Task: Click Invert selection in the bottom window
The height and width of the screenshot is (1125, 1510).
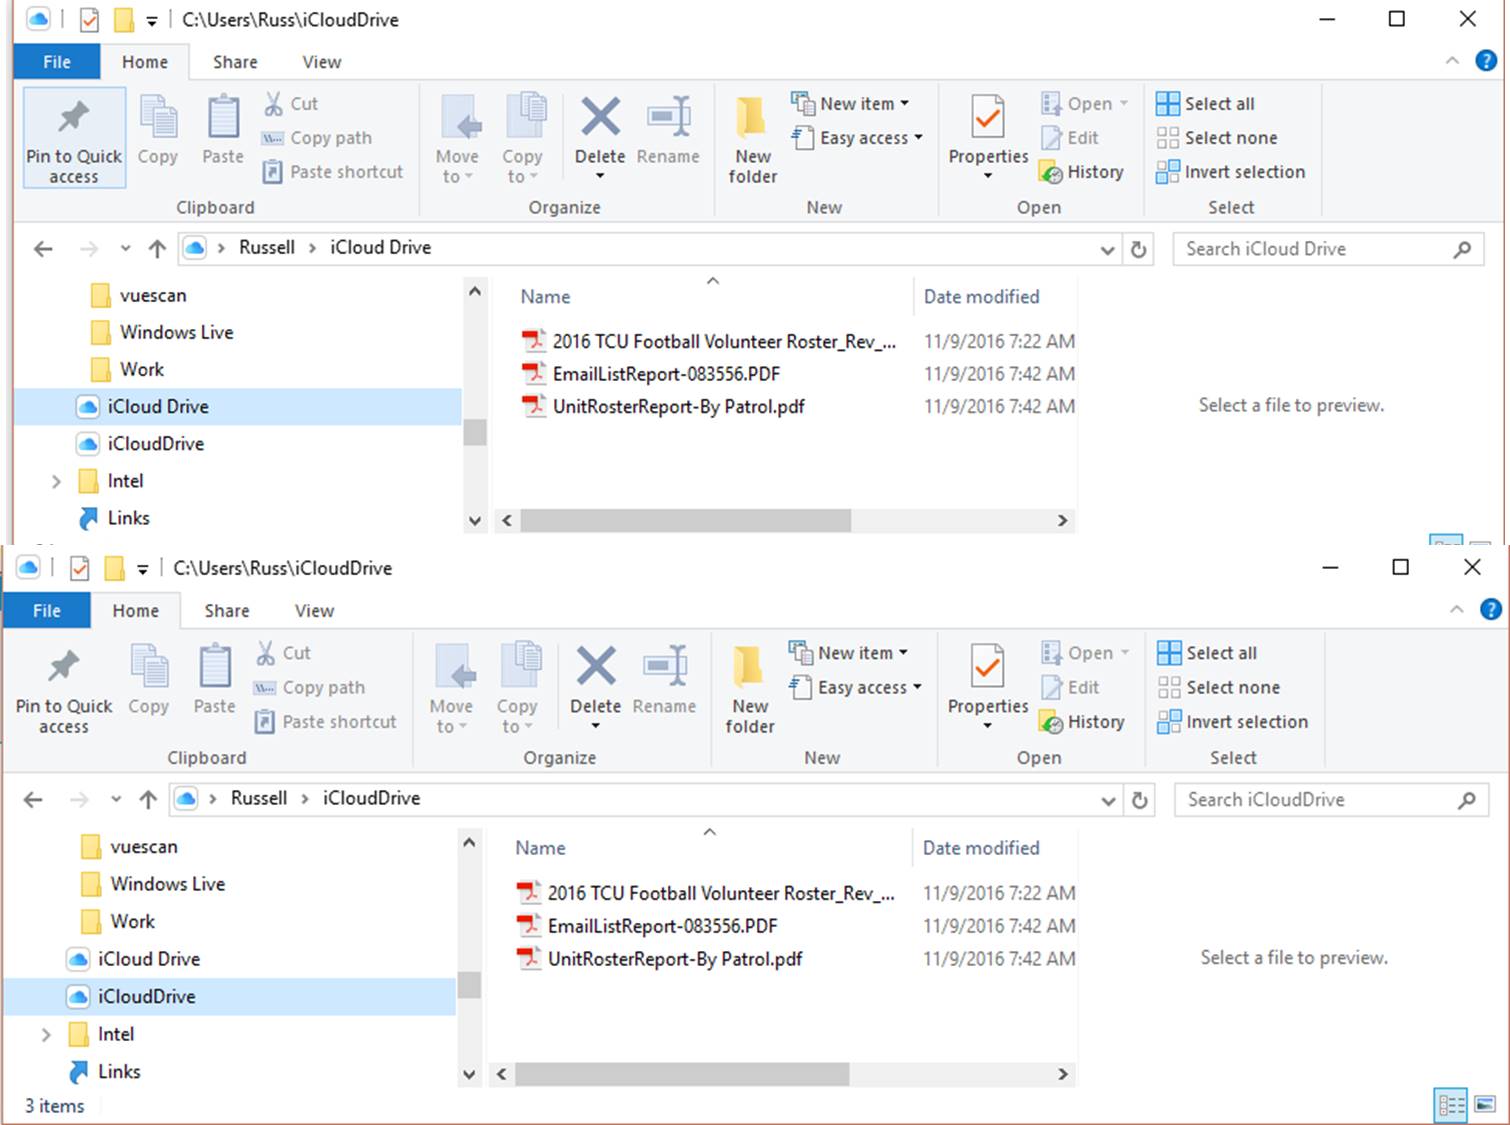Action: [x=1232, y=722]
